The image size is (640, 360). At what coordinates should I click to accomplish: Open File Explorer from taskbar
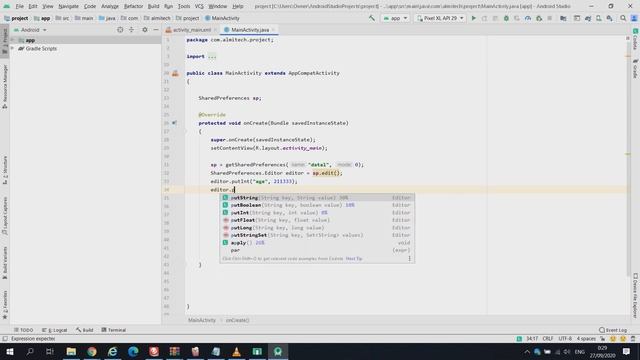point(71,351)
